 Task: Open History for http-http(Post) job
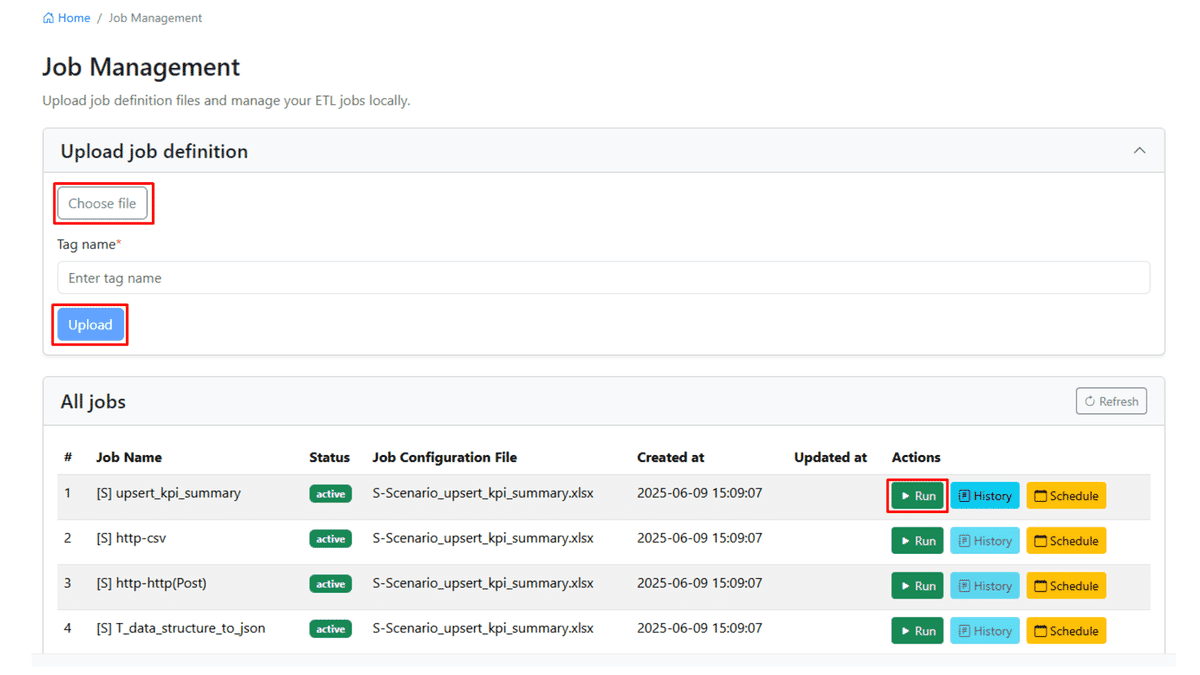click(x=984, y=586)
